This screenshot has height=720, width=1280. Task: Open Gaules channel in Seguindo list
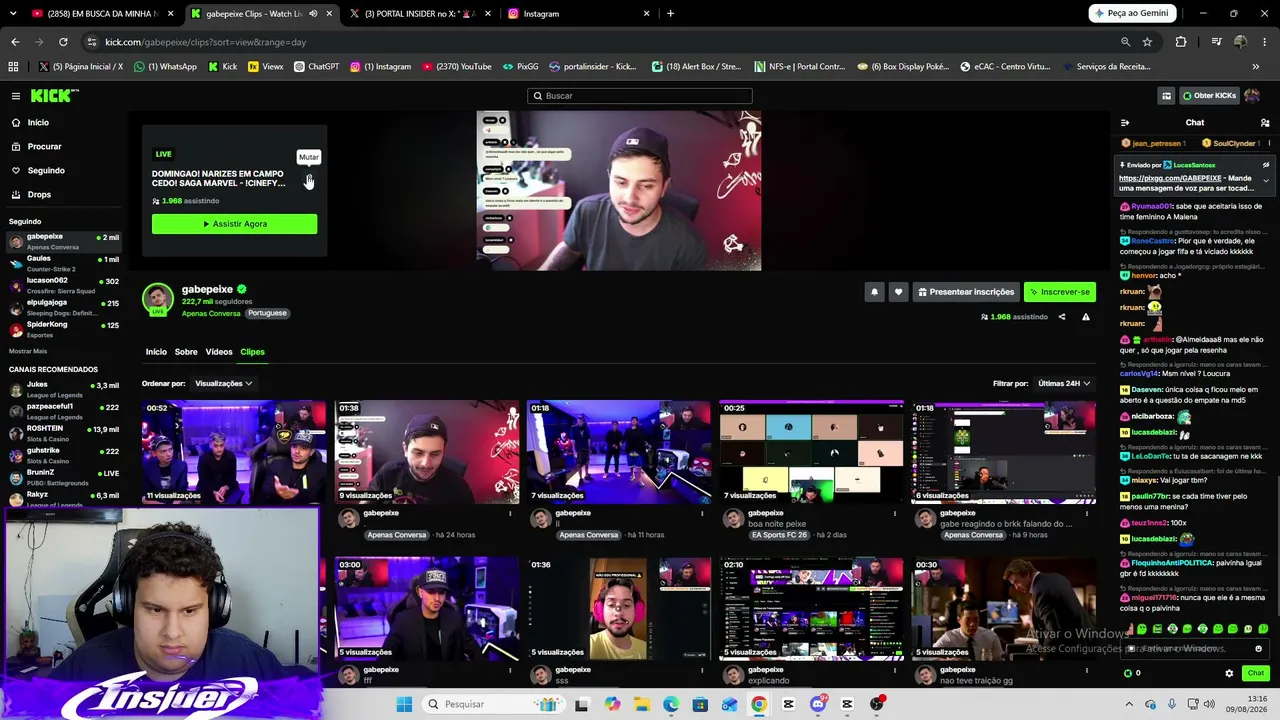click(x=64, y=263)
